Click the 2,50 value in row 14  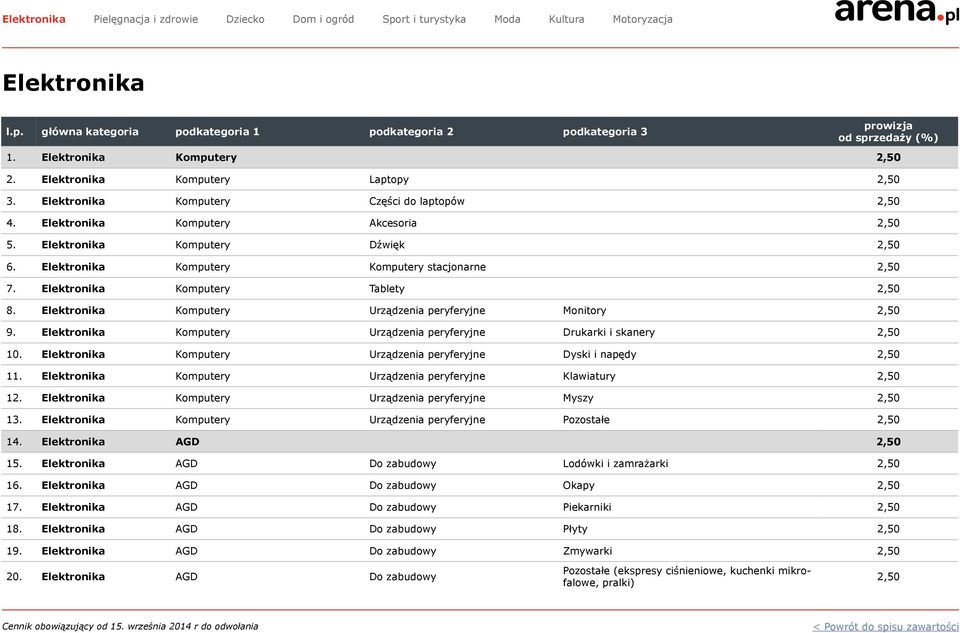[x=888, y=442]
